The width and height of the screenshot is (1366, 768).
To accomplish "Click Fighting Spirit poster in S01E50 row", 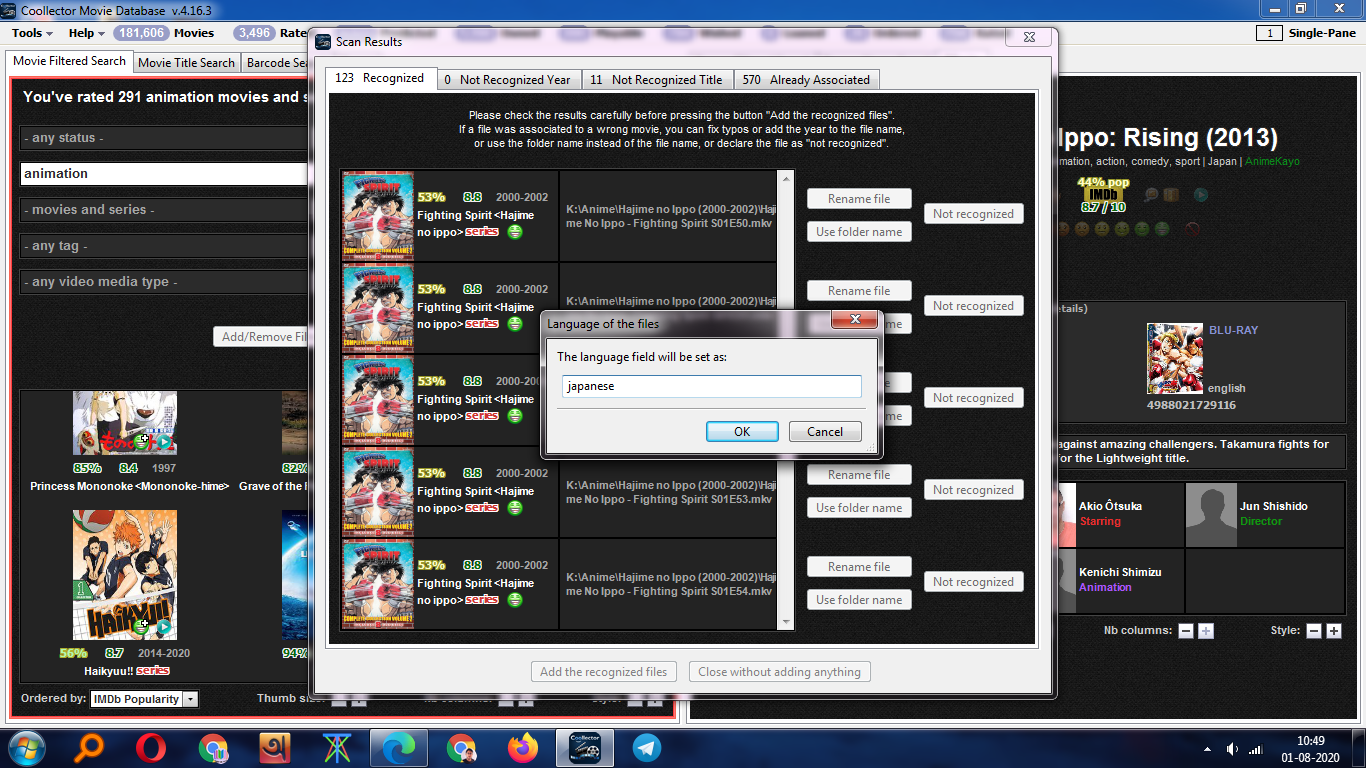I will point(378,215).
